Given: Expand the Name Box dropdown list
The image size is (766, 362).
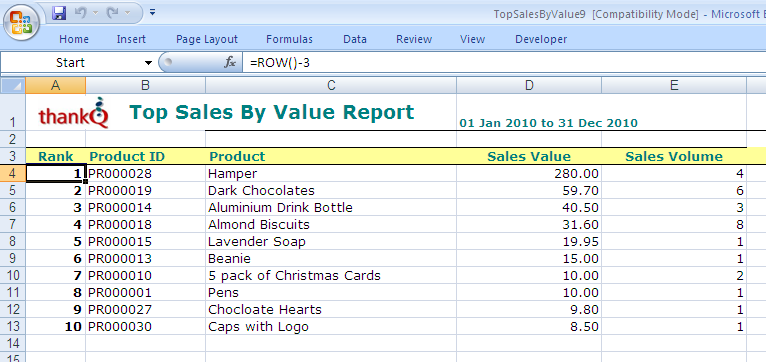Looking at the screenshot, I should 148,63.
